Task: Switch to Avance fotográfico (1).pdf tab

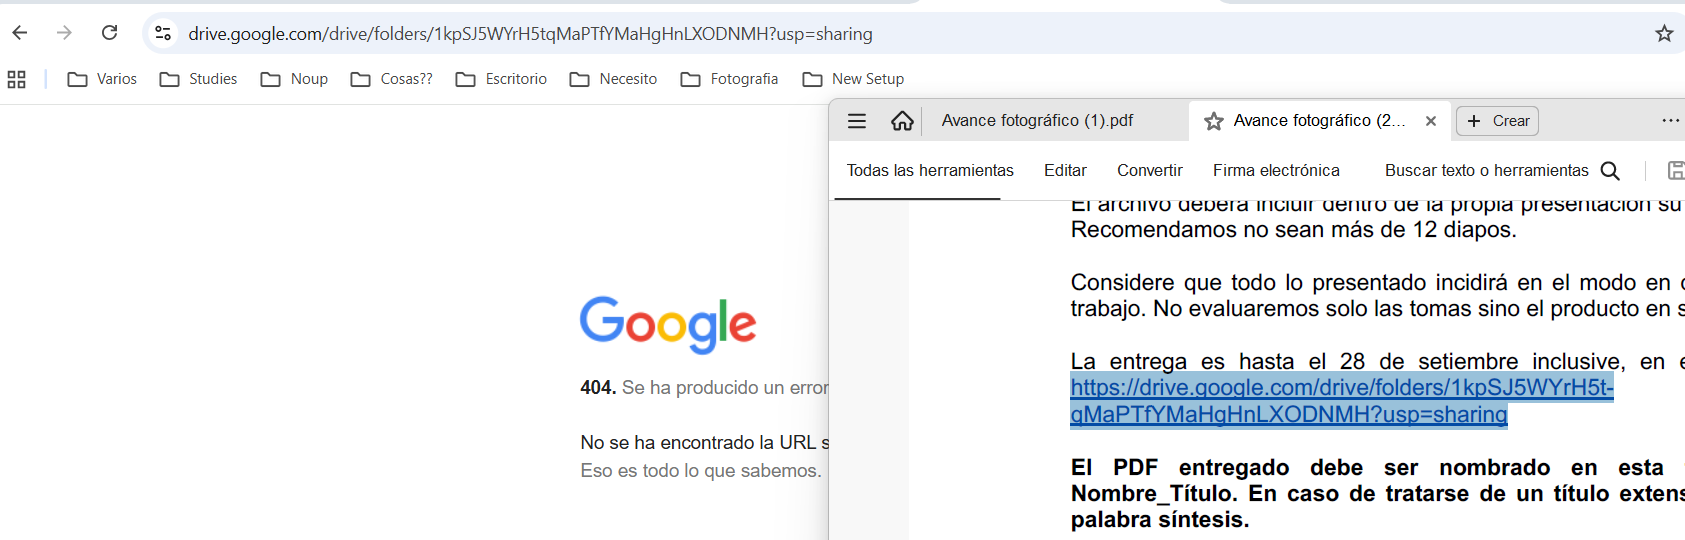Action: pyautogui.click(x=1037, y=121)
